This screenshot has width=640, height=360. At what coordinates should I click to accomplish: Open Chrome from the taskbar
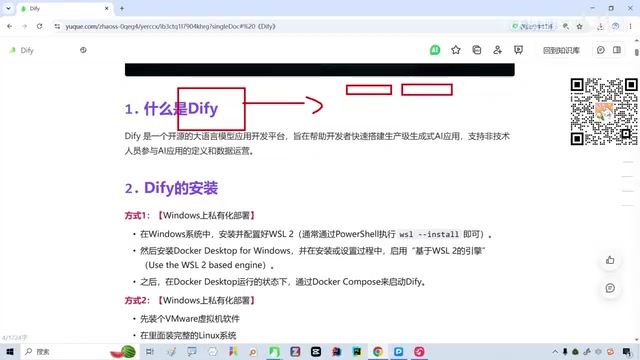click(378, 351)
